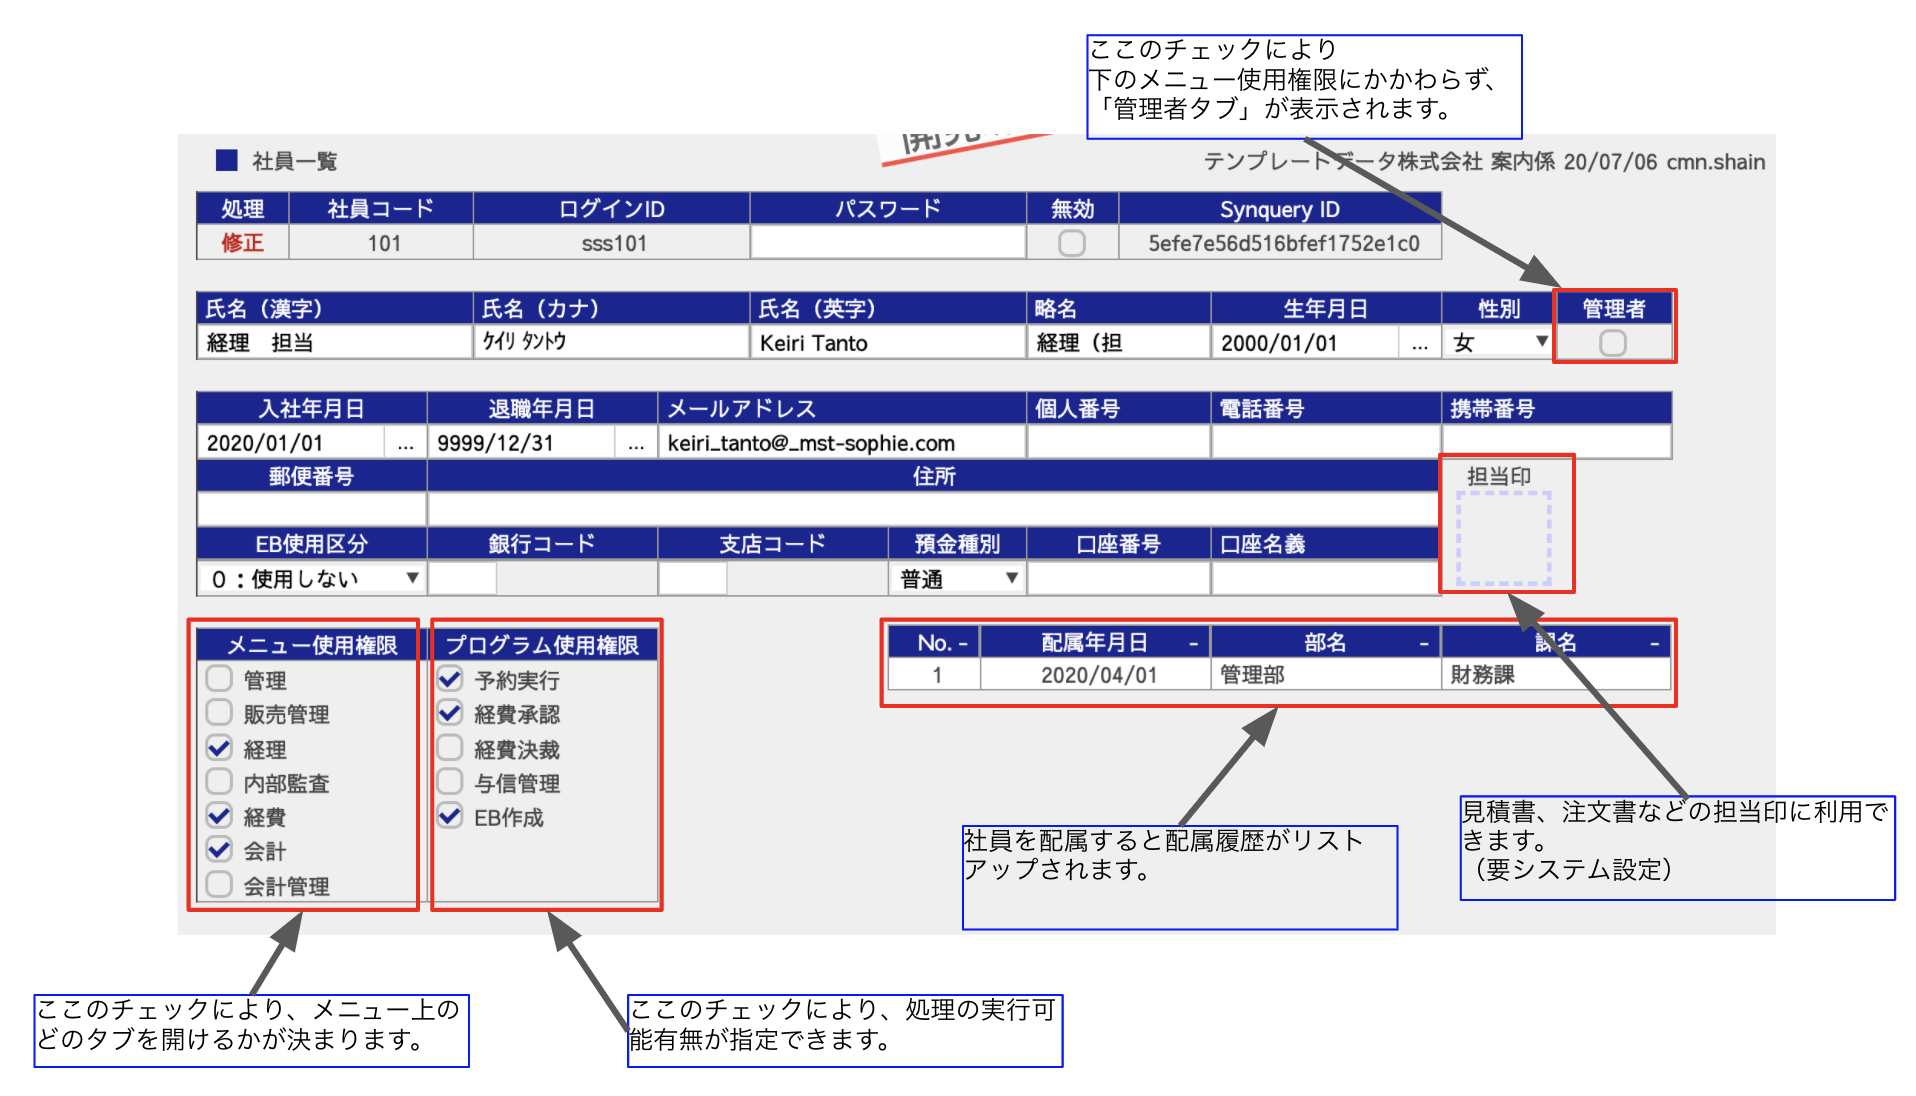This screenshot has width=1916, height=1096.
Task: Click the 個人番号 field
Action: click(x=1119, y=443)
